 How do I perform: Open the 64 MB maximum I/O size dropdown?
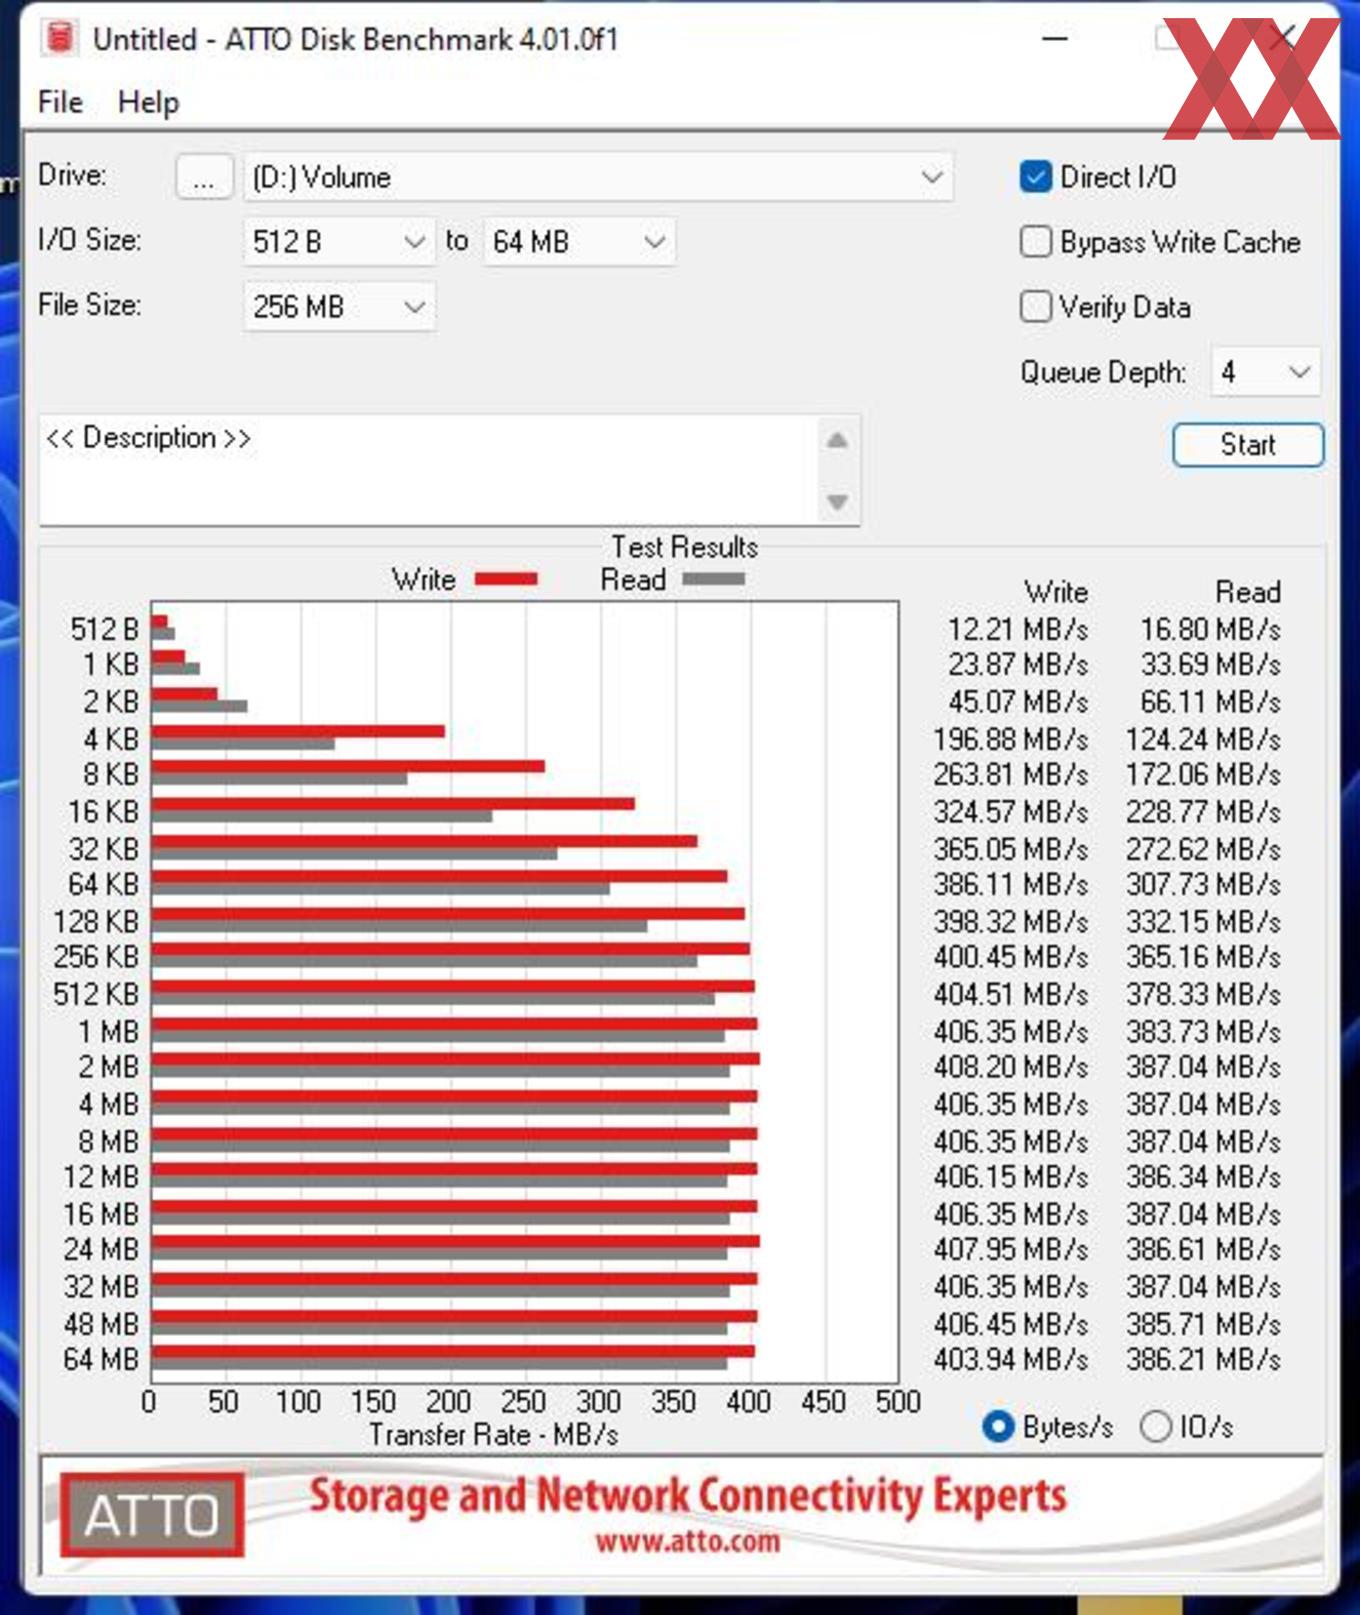click(579, 241)
